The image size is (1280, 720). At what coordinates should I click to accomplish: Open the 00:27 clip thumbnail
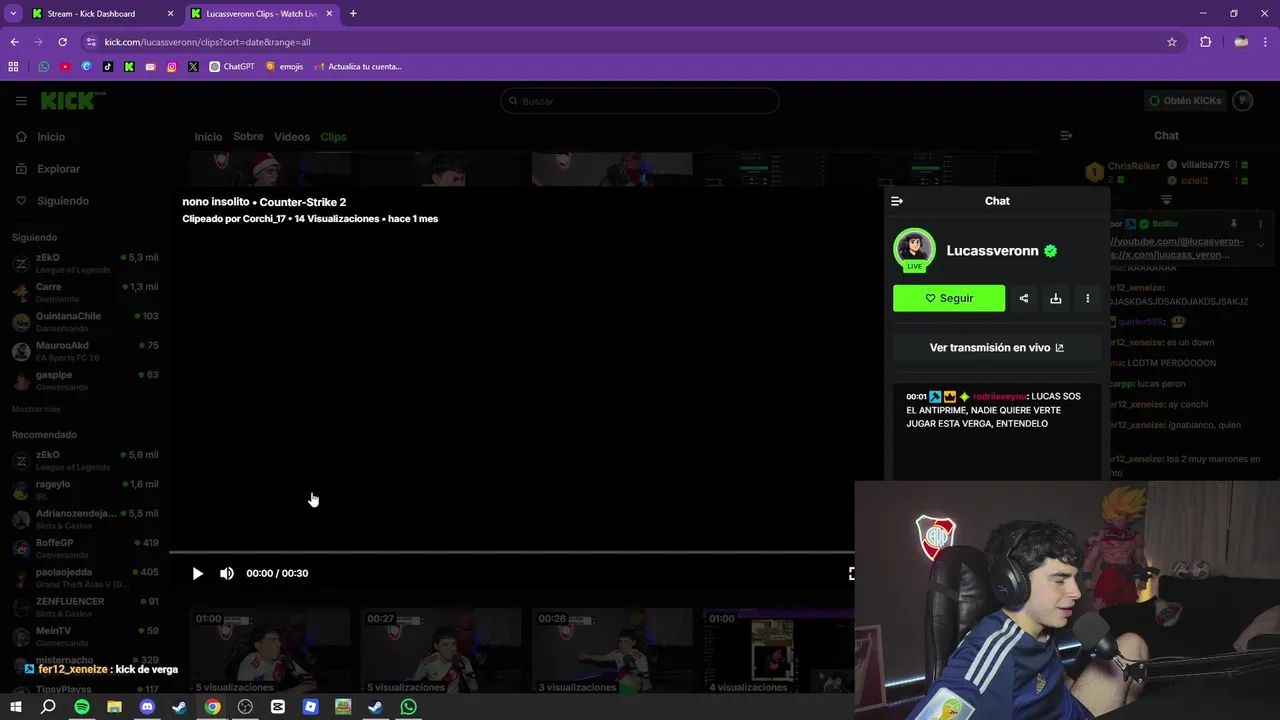tap(441, 650)
